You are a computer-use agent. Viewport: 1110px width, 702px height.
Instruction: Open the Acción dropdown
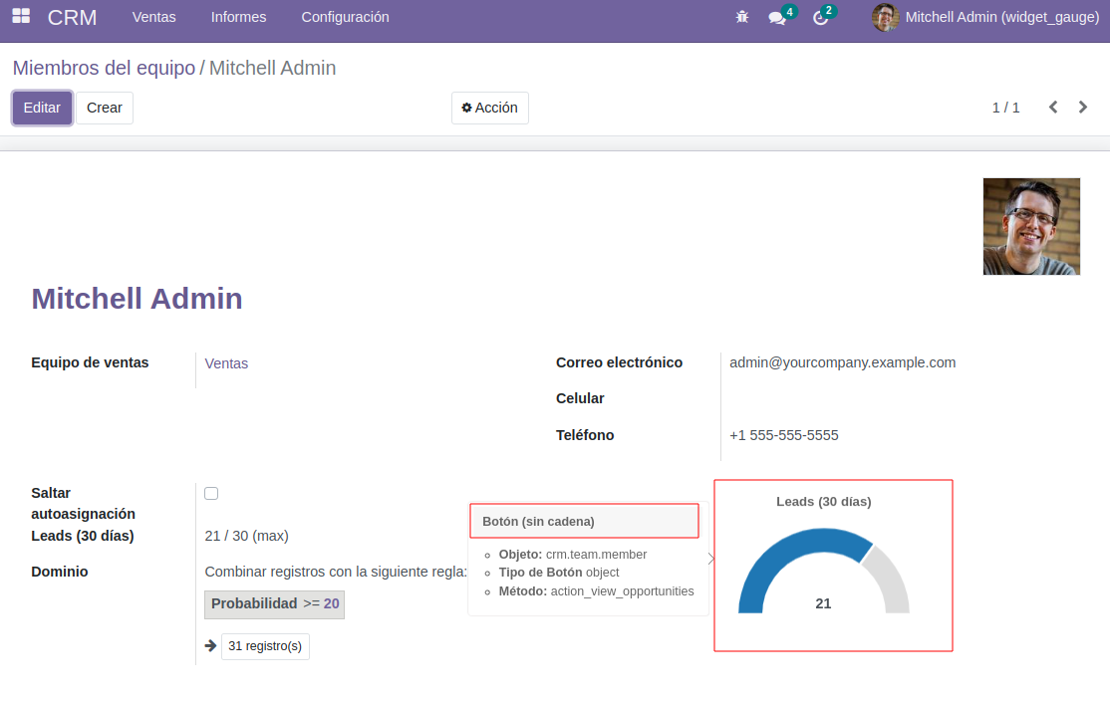(490, 108)
